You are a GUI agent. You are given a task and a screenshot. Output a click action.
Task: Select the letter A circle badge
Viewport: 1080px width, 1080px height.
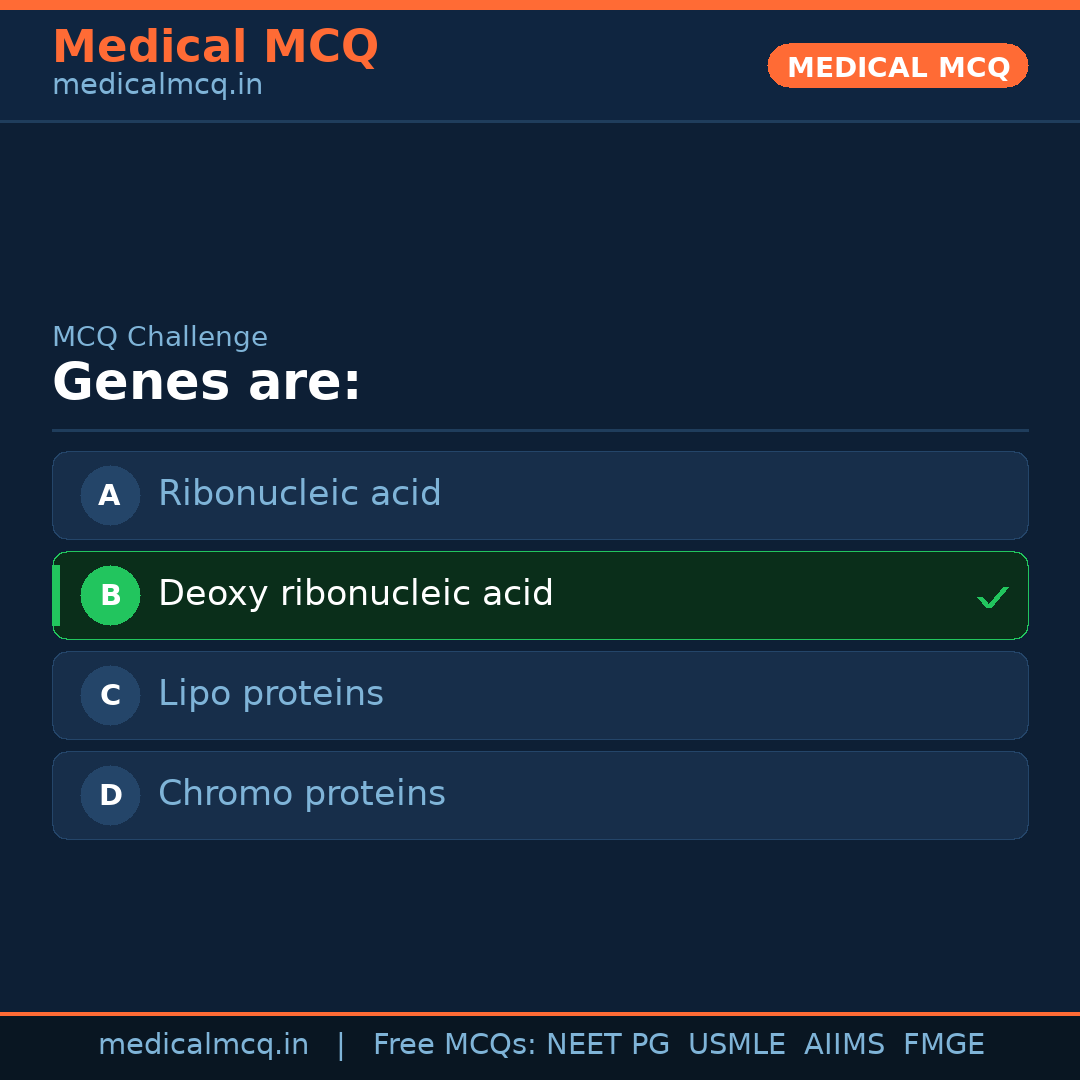[110, 495]
